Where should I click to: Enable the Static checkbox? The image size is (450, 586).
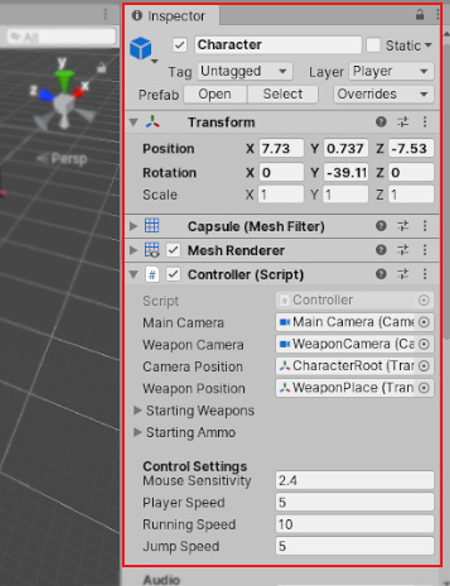tap(373, 45)
